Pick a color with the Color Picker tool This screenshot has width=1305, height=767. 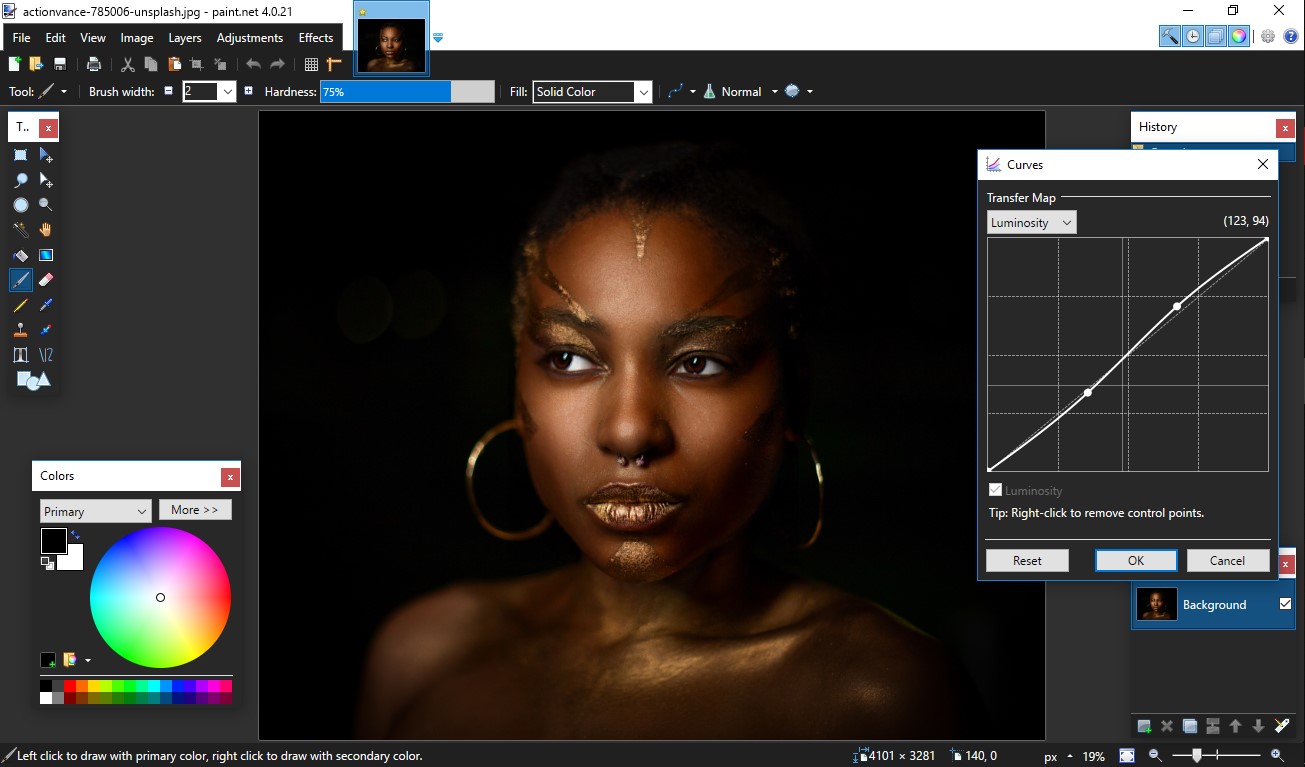point(46,305)
